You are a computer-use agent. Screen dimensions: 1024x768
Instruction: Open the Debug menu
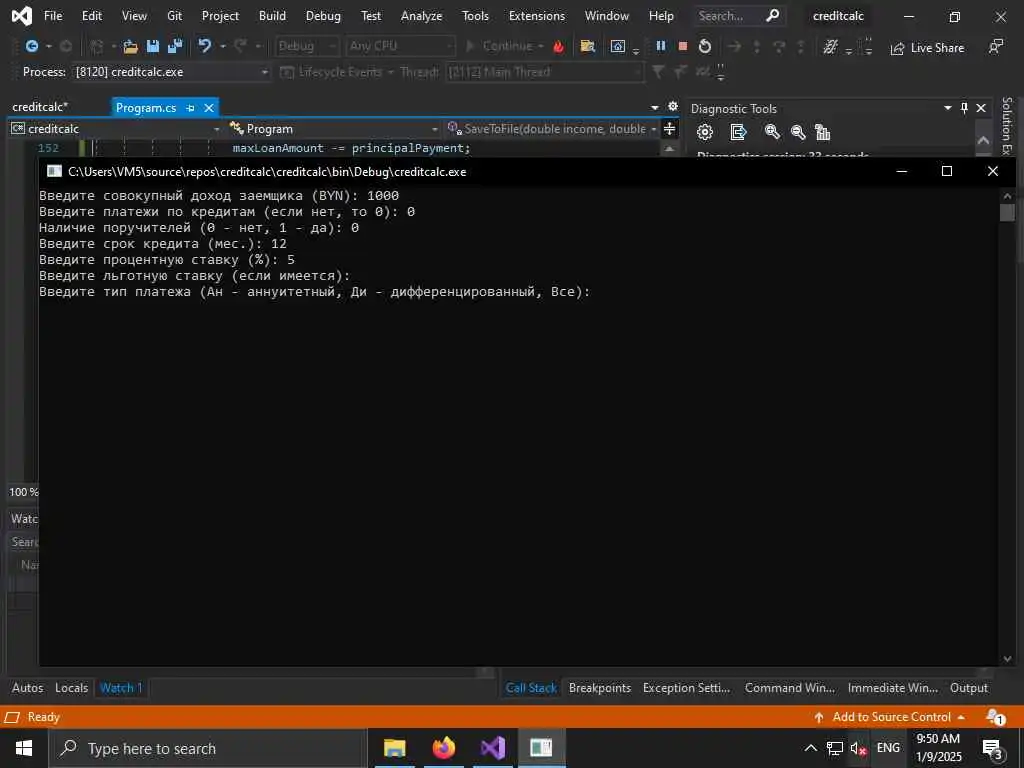point(323,16)
